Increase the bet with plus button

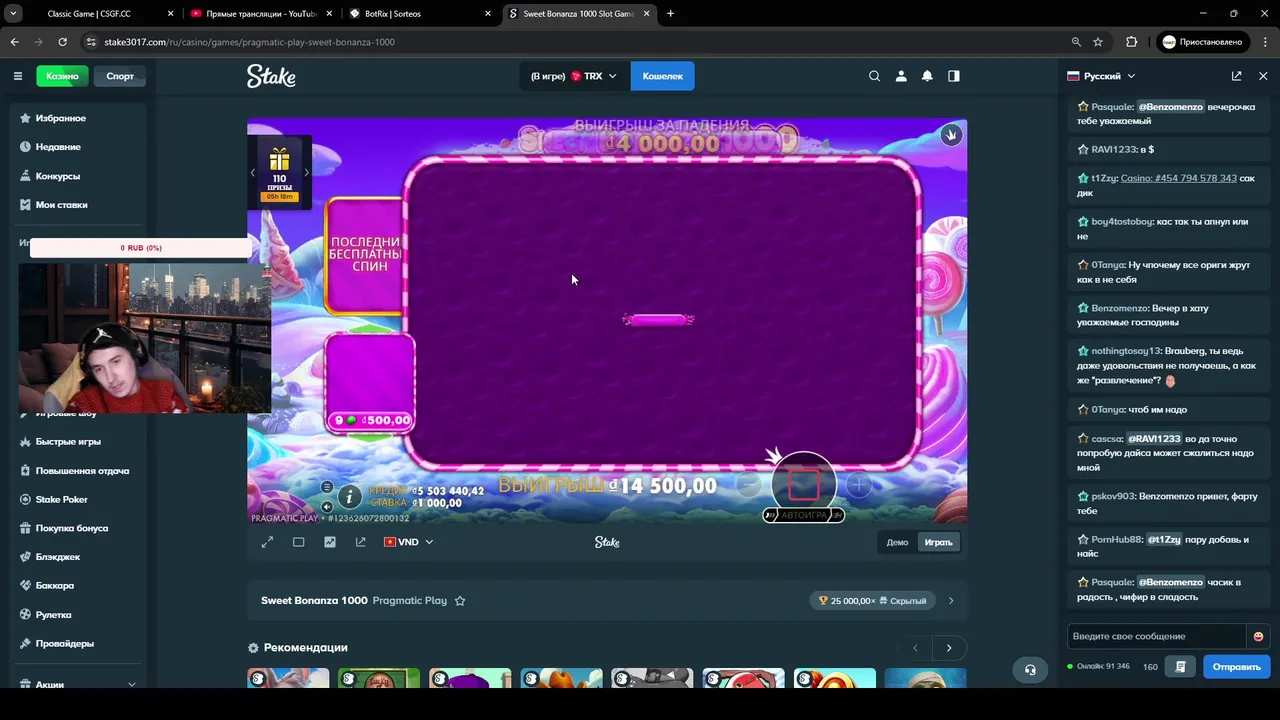[859, 485]
